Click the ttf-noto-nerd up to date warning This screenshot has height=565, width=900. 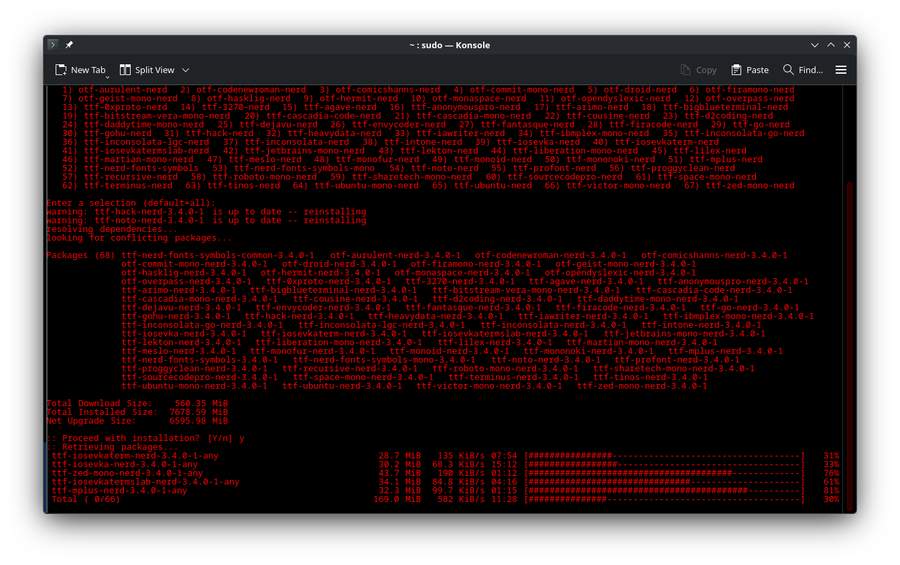coord(207,220)
